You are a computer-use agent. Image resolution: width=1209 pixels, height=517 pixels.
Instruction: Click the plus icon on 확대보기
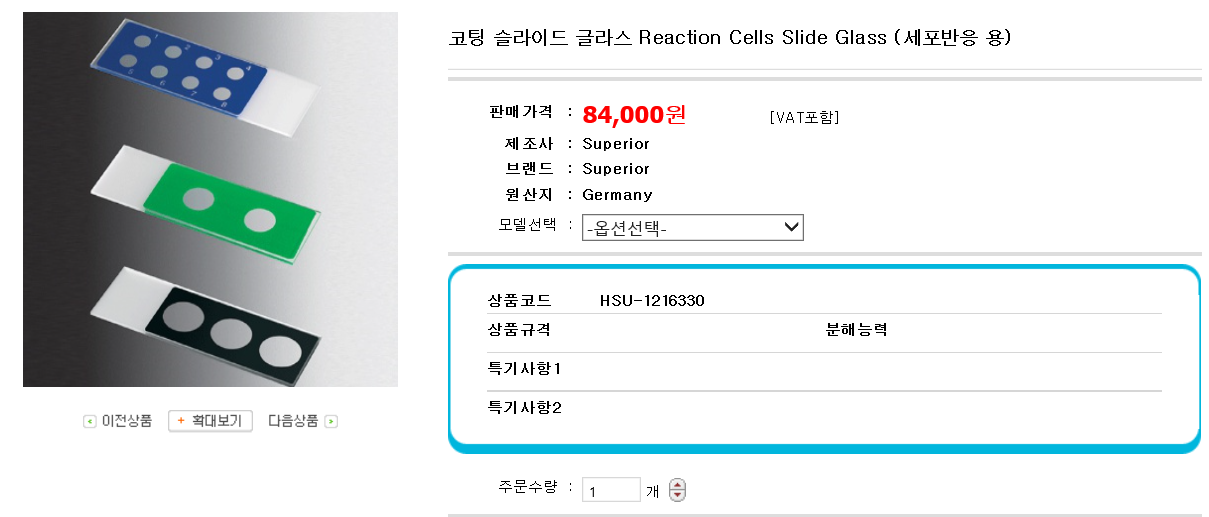pyautogui.click(x=181, y=421)
